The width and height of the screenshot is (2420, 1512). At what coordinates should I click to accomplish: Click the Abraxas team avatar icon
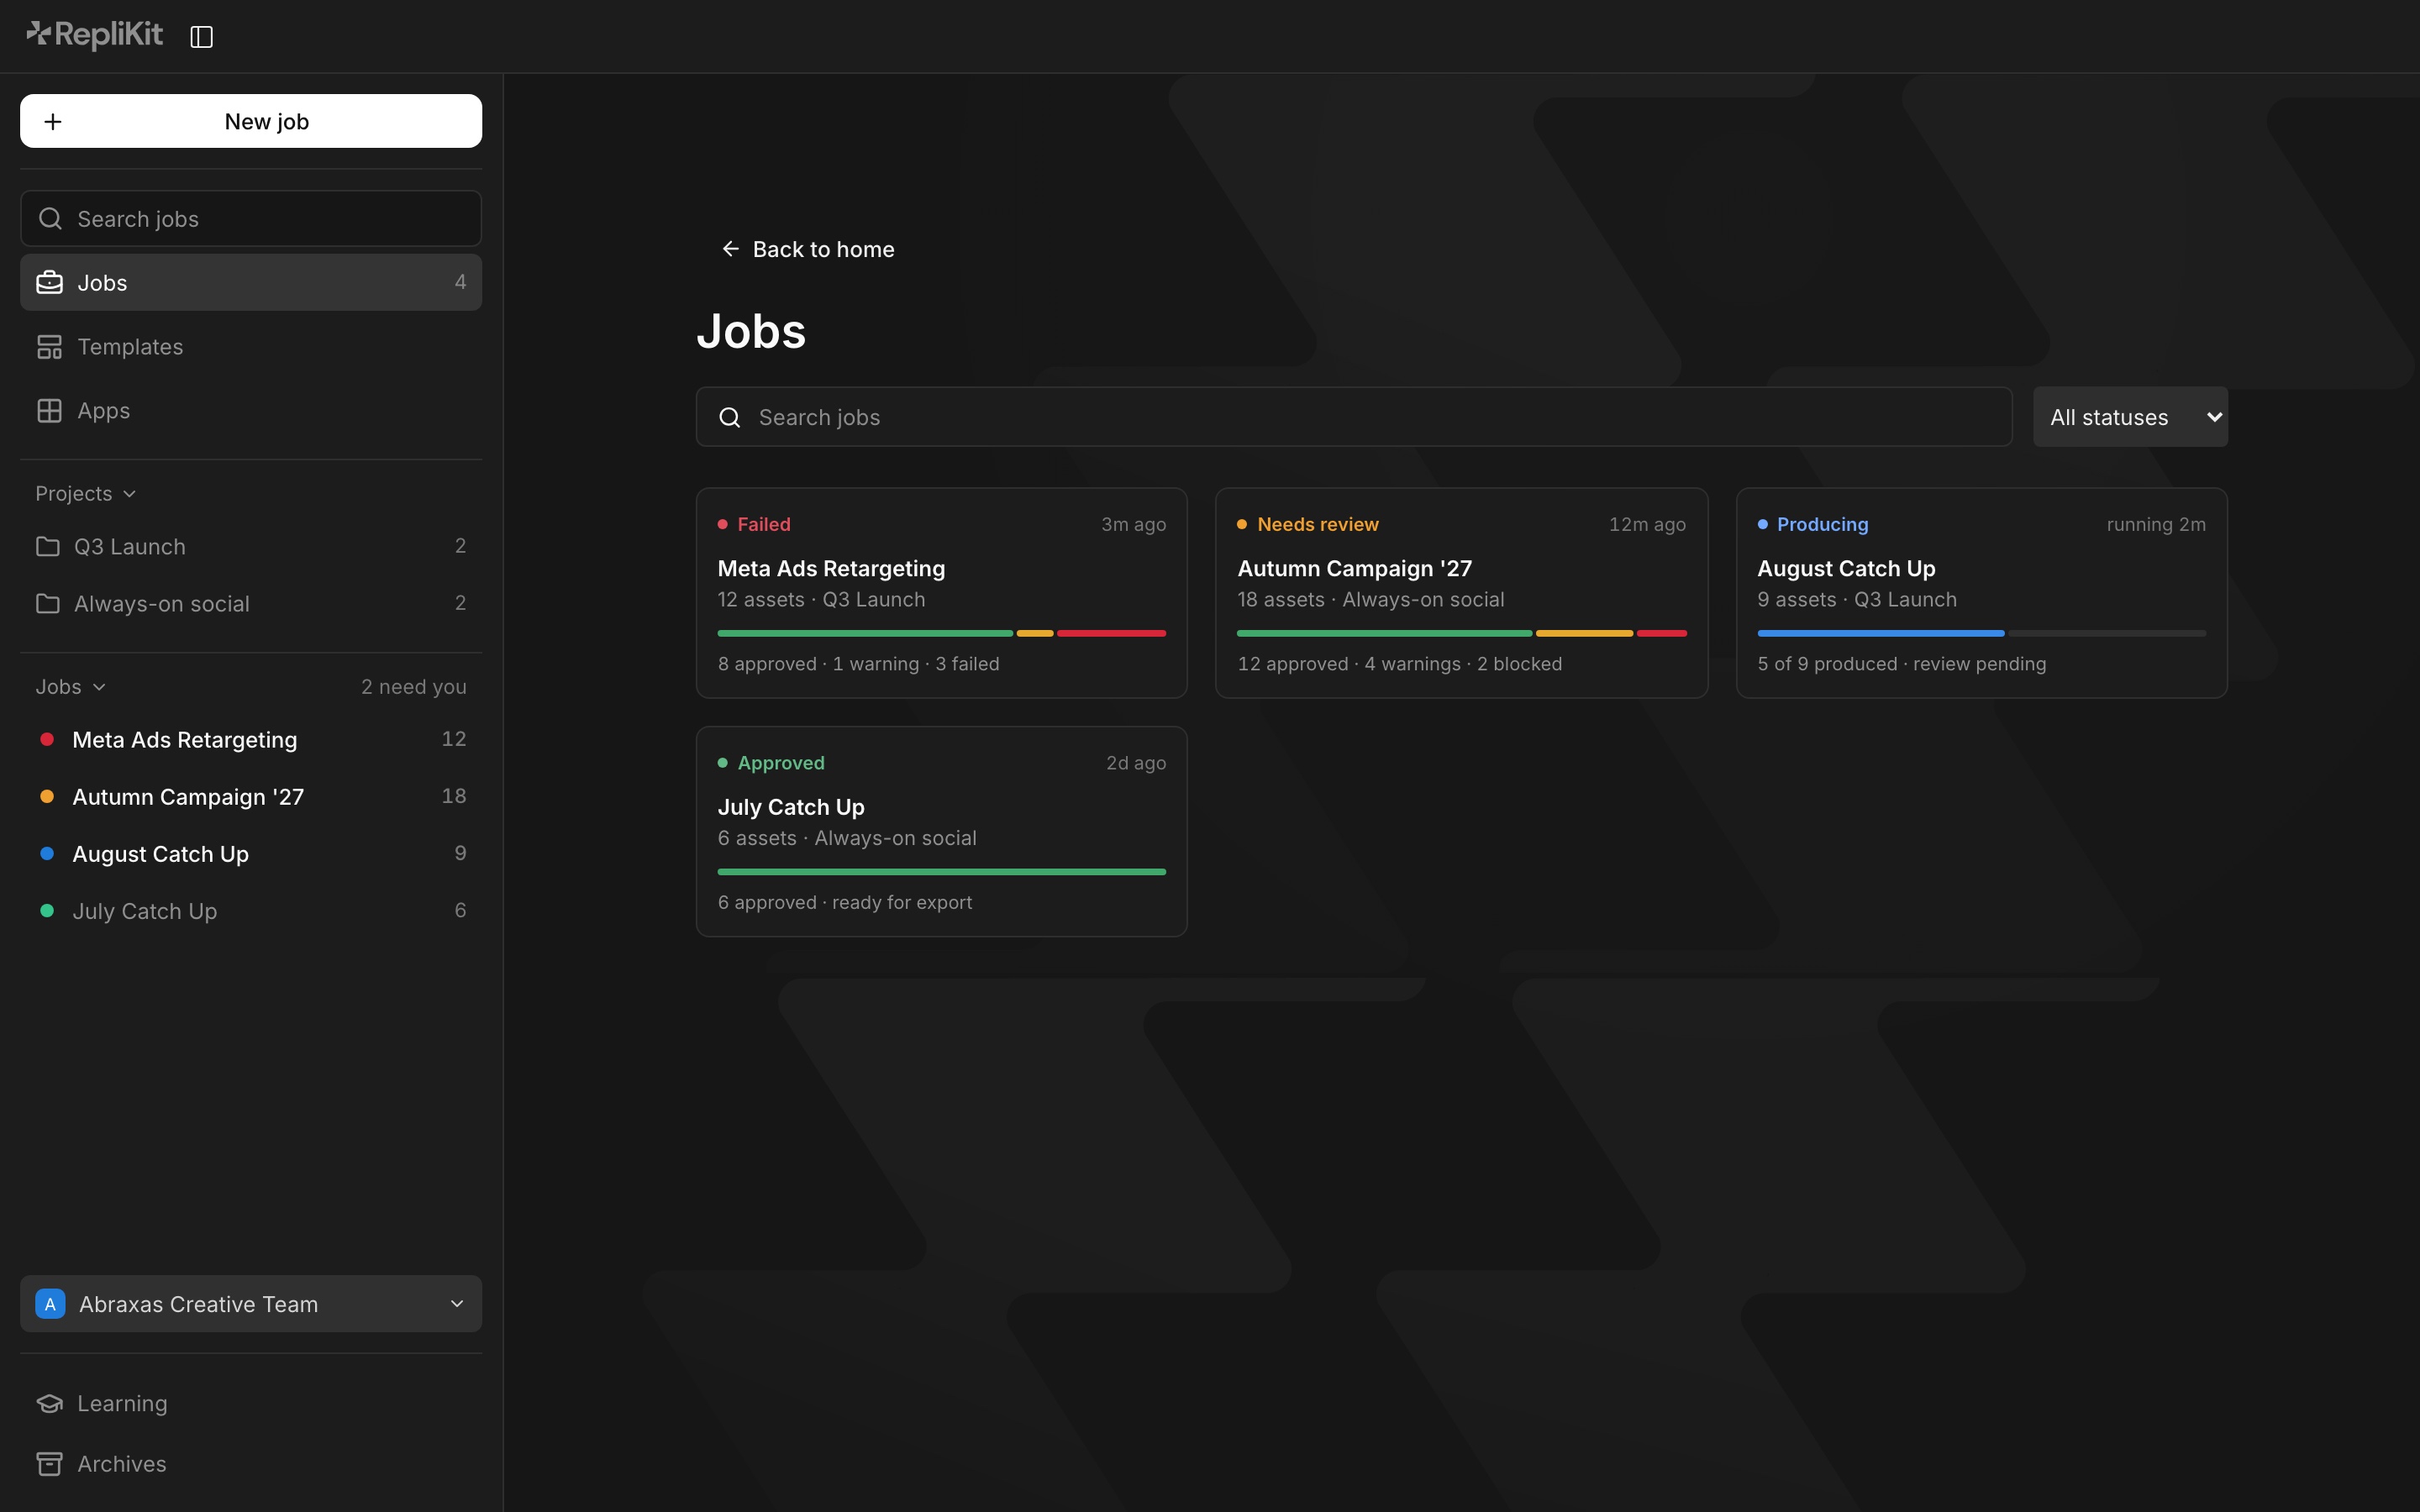coord(50,1303)
